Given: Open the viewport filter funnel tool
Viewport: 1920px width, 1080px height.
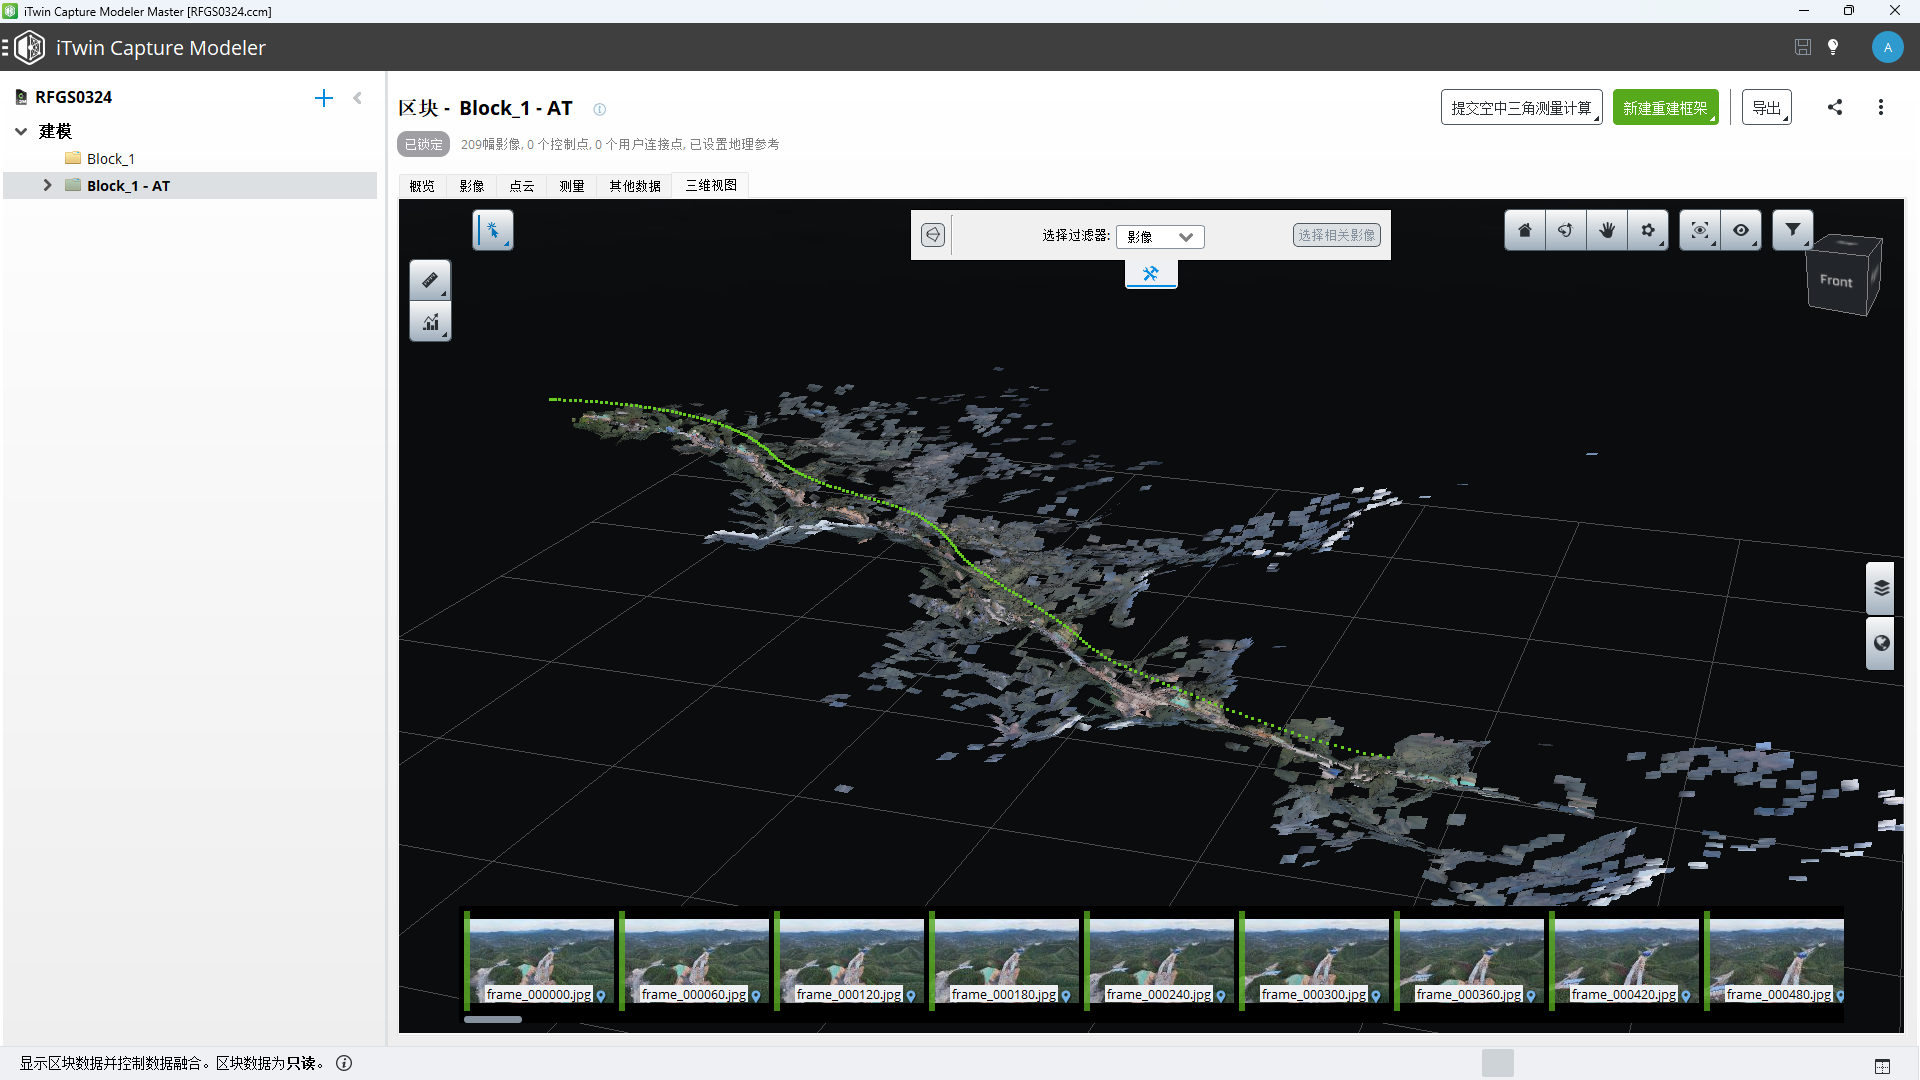Looking at the screenshot, I should (1793, 230).
